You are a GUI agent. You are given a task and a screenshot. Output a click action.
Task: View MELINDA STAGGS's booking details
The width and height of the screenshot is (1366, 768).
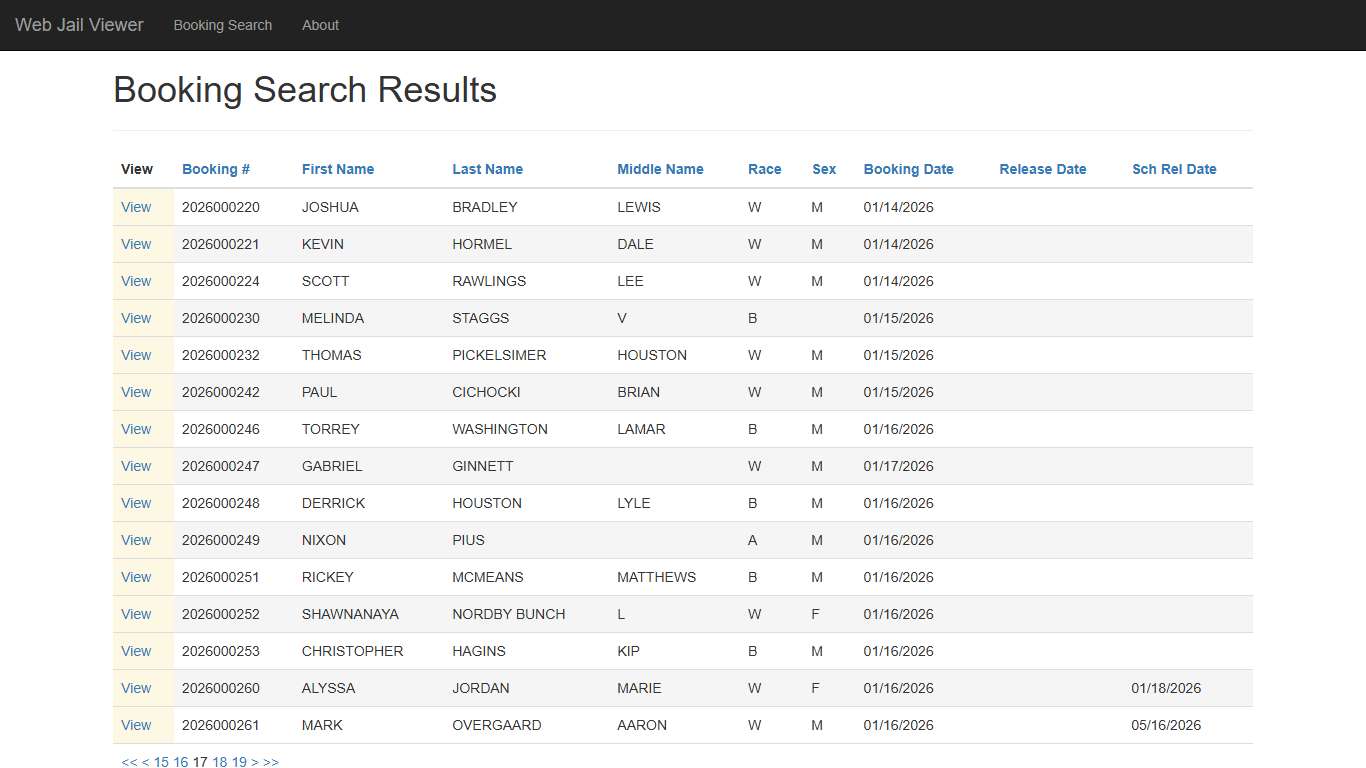[135, 318]
